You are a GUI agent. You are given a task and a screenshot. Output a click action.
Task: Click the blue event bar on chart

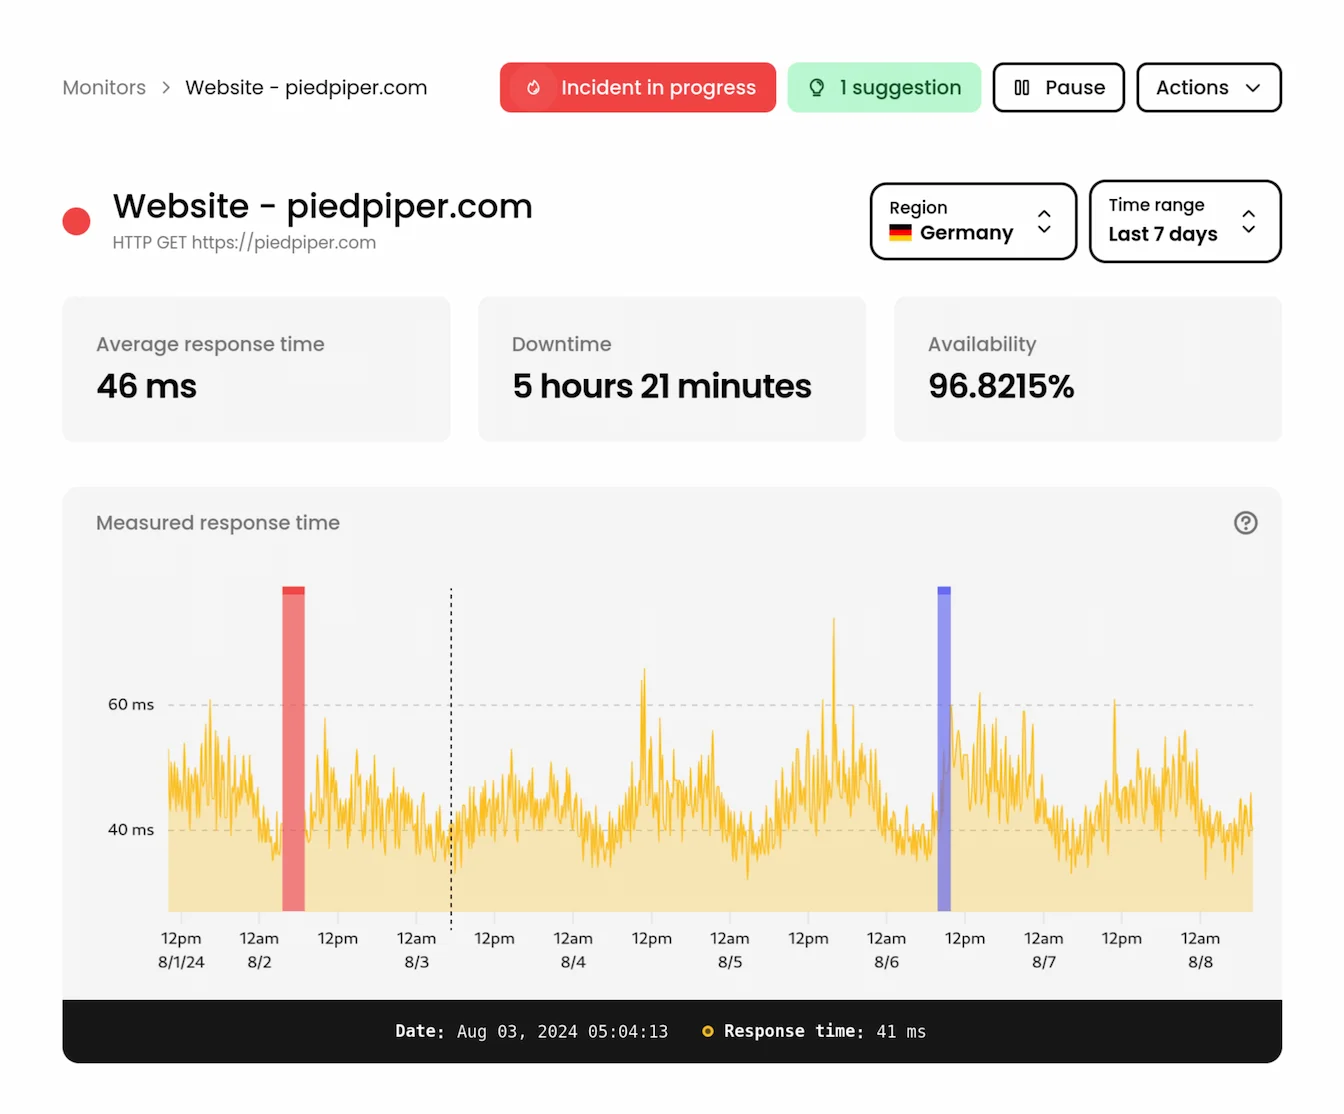(x=944, y=748)
